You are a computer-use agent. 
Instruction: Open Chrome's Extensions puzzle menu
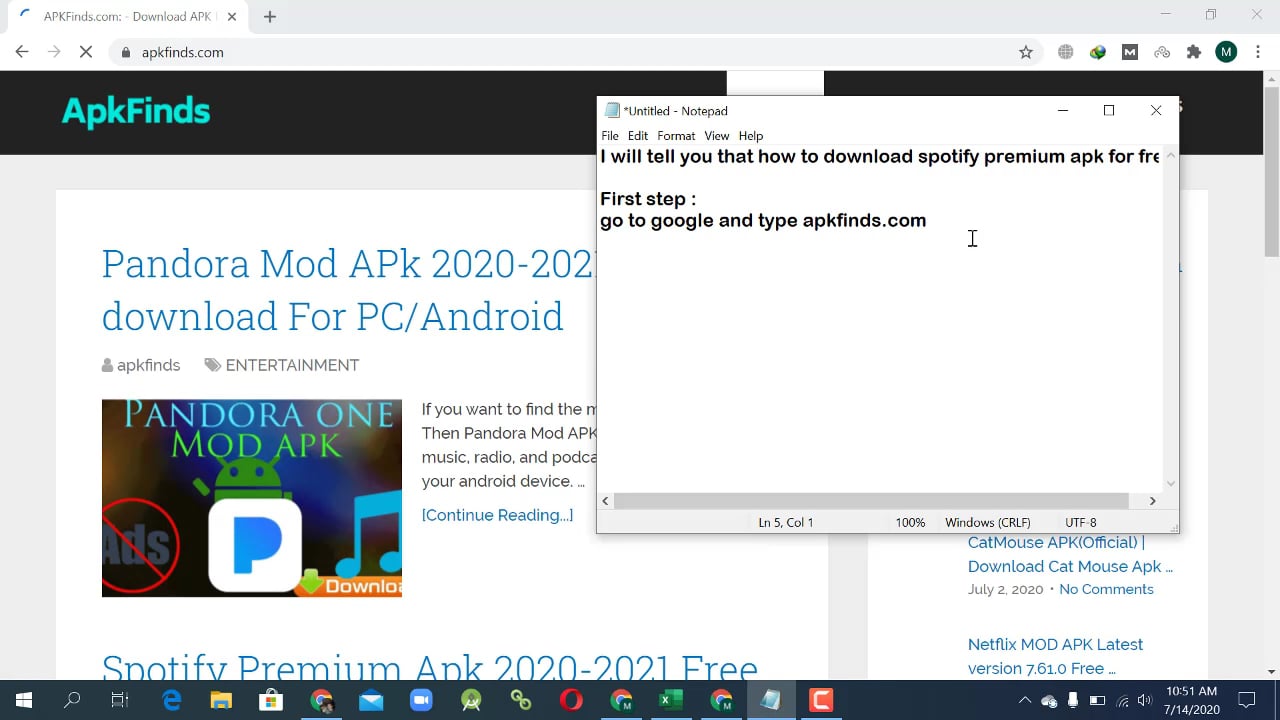1194,52
